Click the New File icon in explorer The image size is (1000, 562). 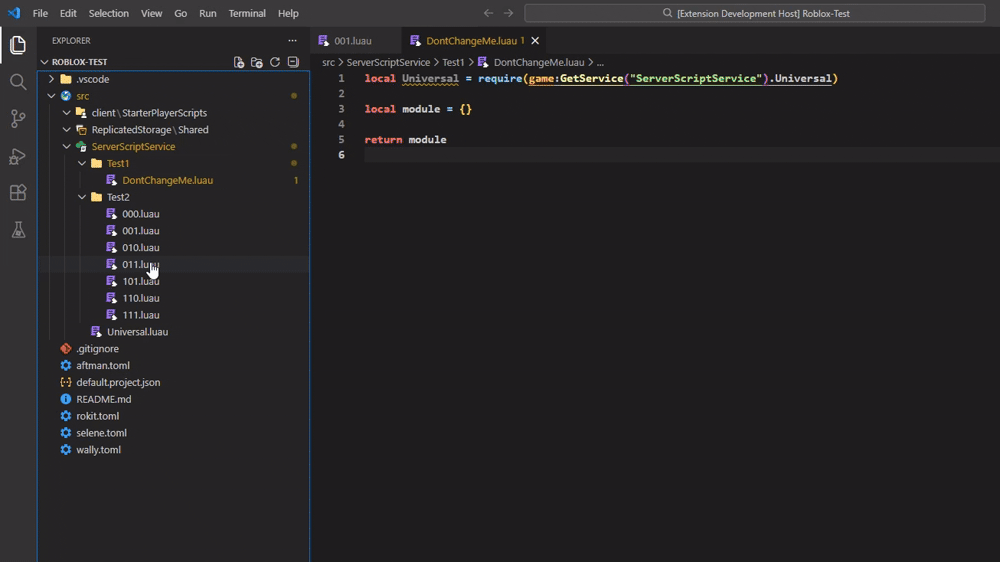239,62
